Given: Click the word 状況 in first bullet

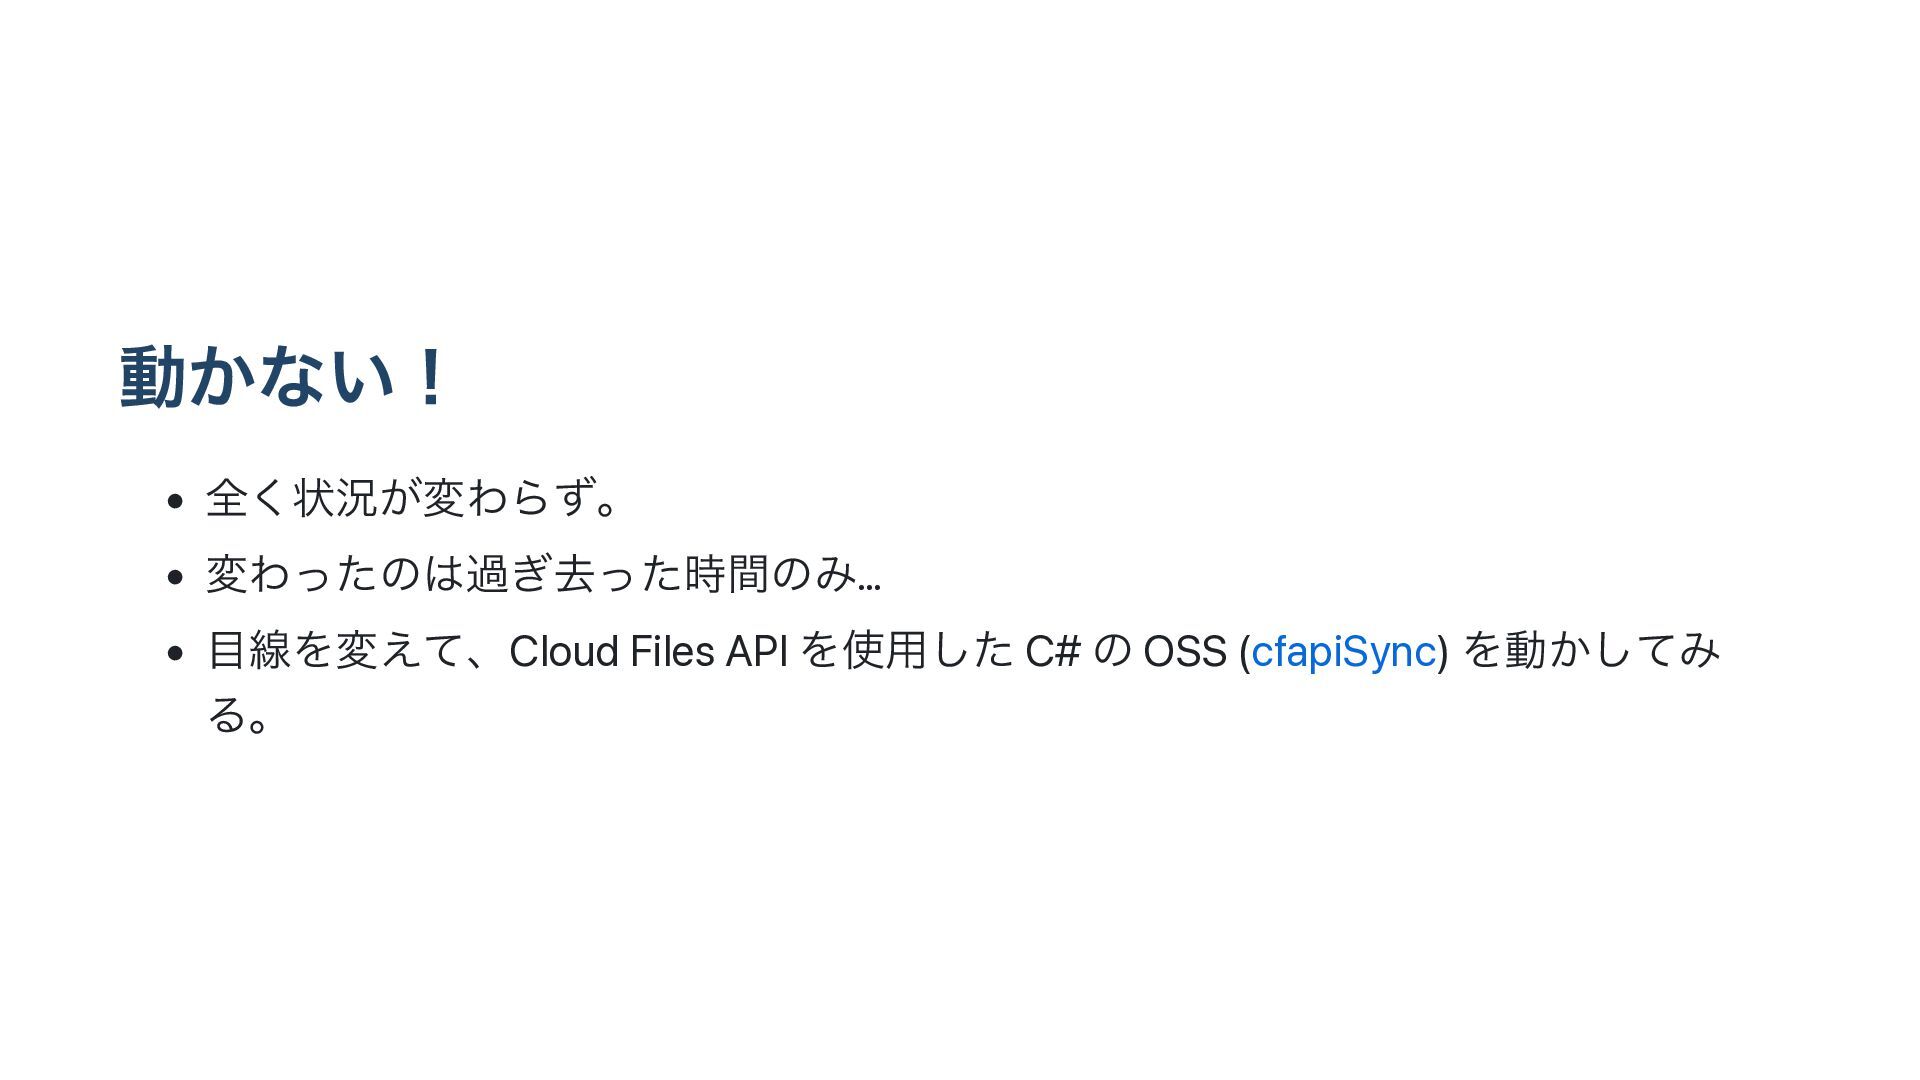Looking at the screenshot, I should pyautogui.click(x=335, y=497).
